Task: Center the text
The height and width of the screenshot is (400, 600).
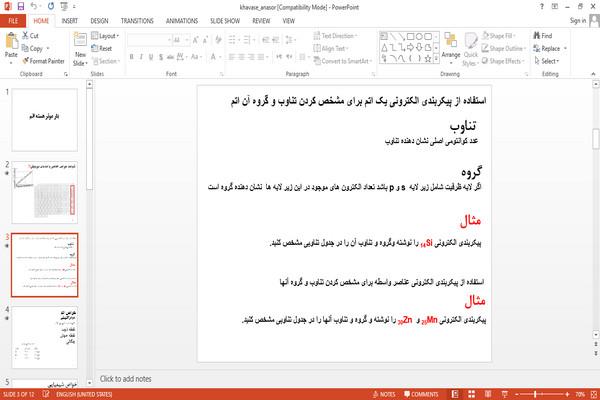Action: point(241,57)
